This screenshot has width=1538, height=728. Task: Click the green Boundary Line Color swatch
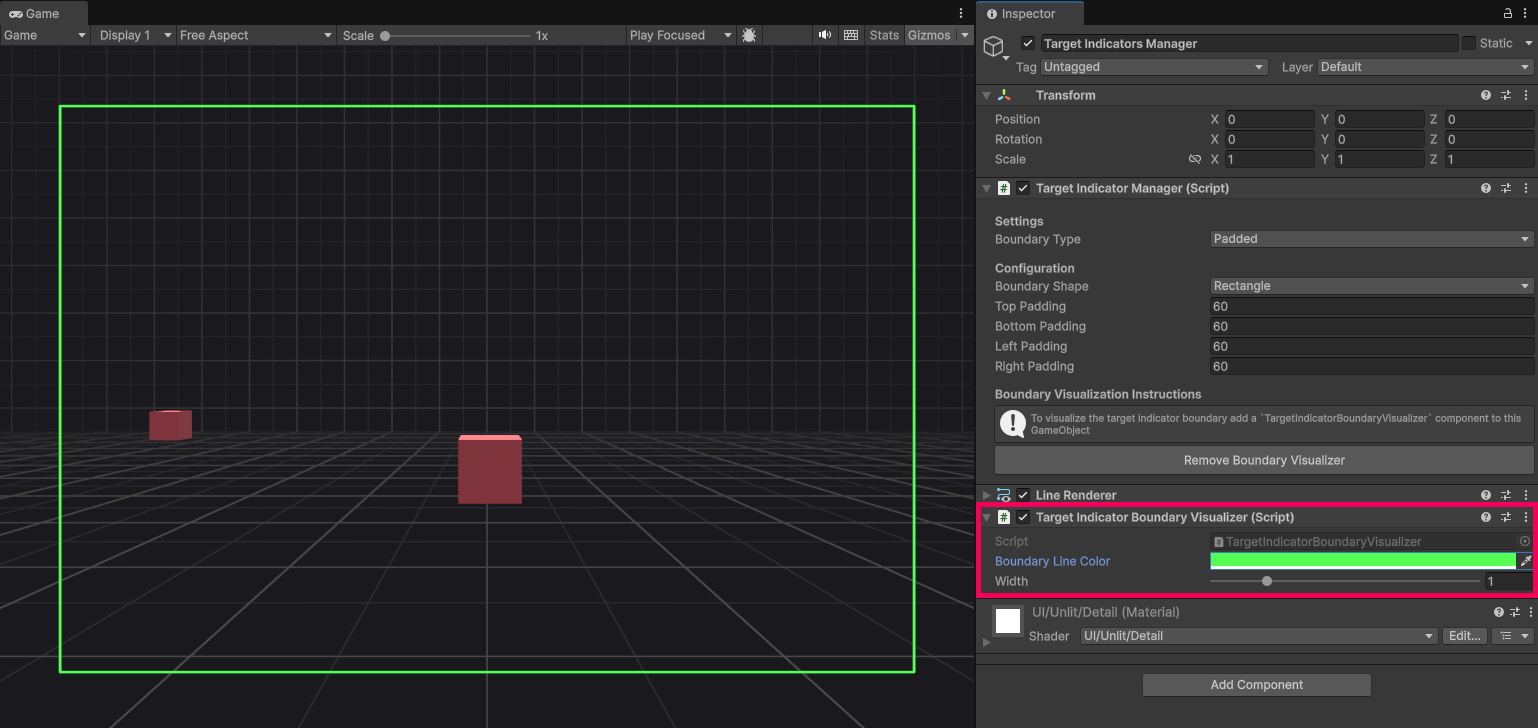click(x=1363, y=561)
